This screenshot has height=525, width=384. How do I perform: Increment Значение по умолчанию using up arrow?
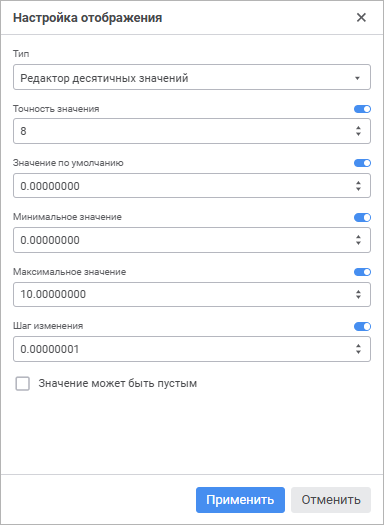tap(358, 183)
